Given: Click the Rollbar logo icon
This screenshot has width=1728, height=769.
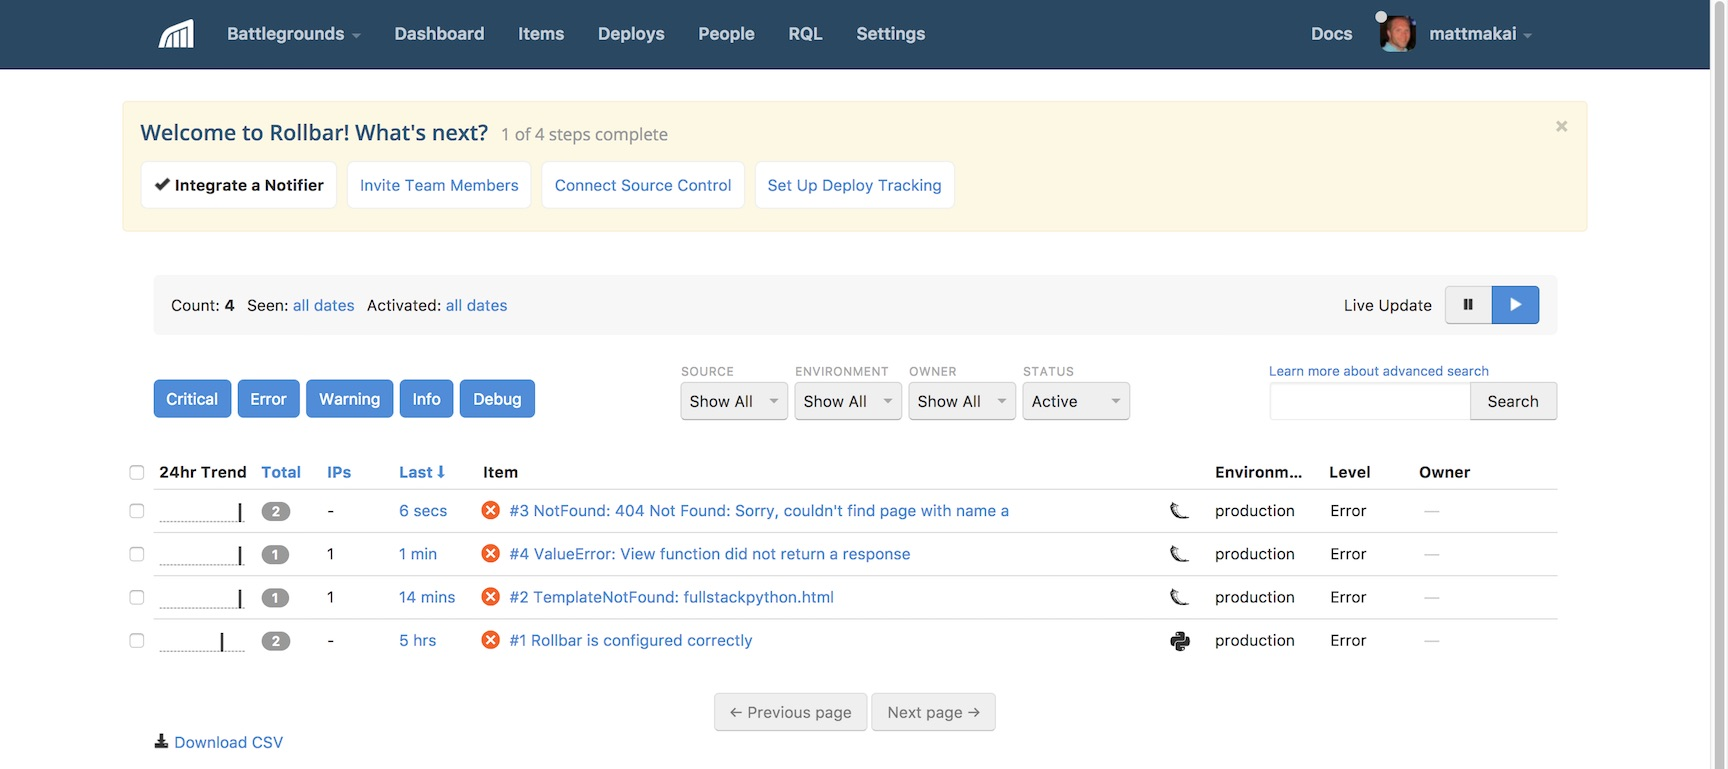Looking at the screenshot, I should [176, 34].
